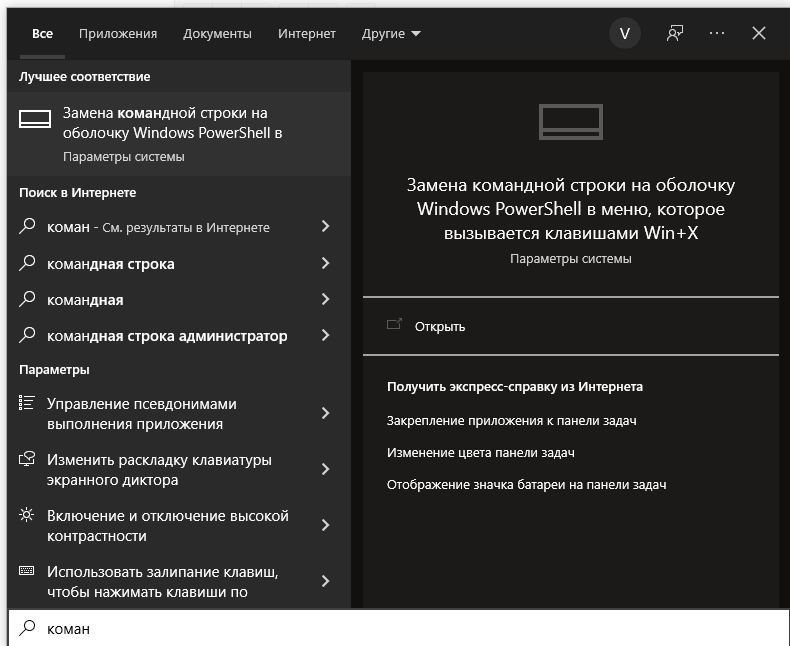Open web results for 'коман'

(158, 227)
